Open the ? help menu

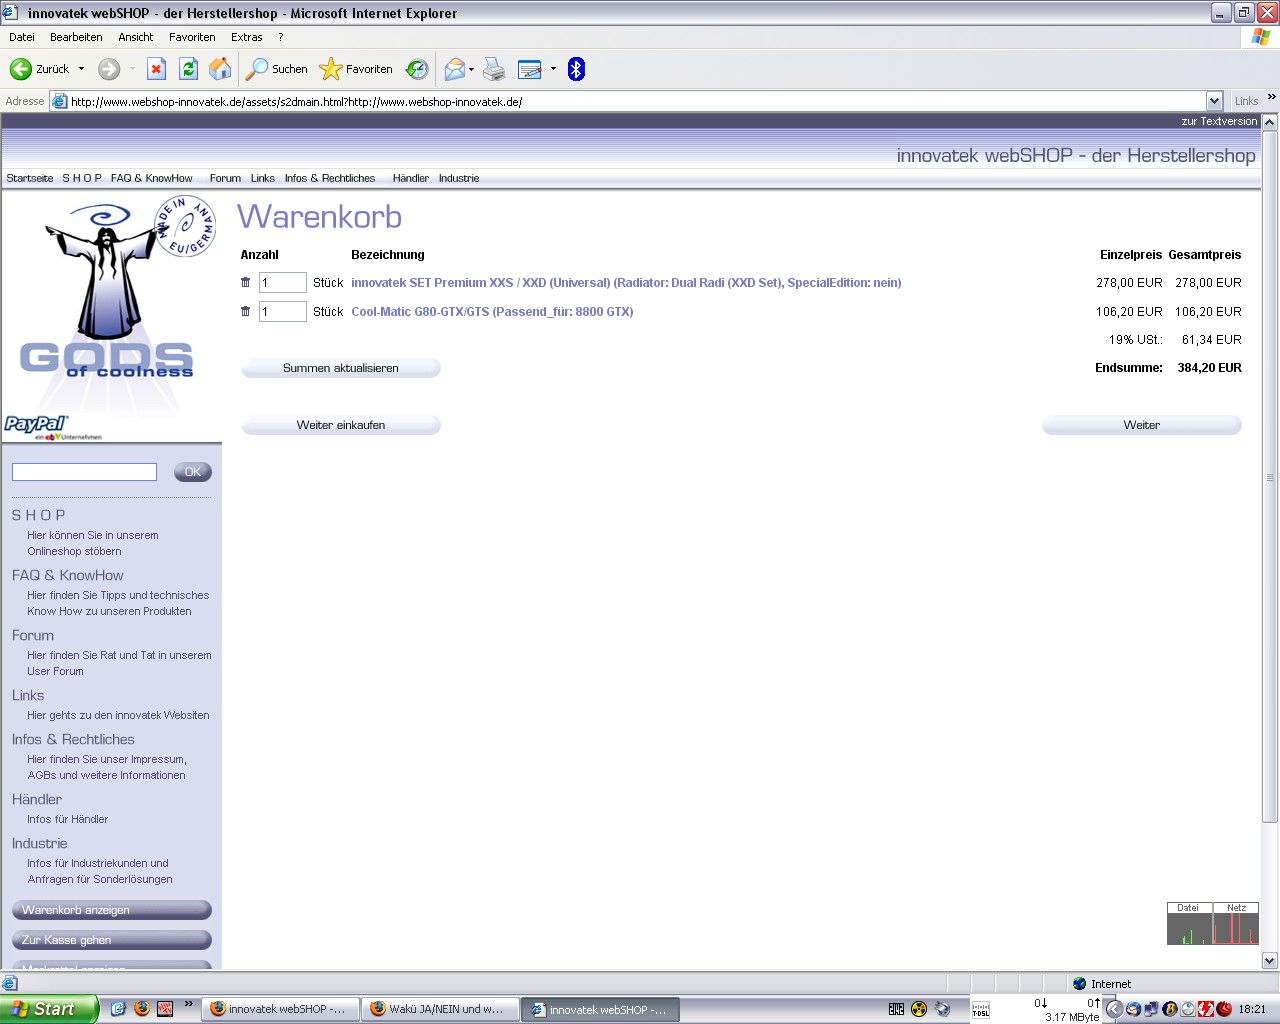coord(281,37)
